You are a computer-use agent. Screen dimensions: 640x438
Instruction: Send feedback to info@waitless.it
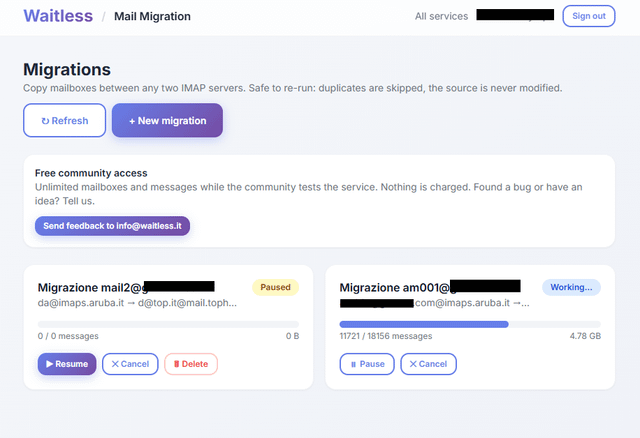point(112,226)
